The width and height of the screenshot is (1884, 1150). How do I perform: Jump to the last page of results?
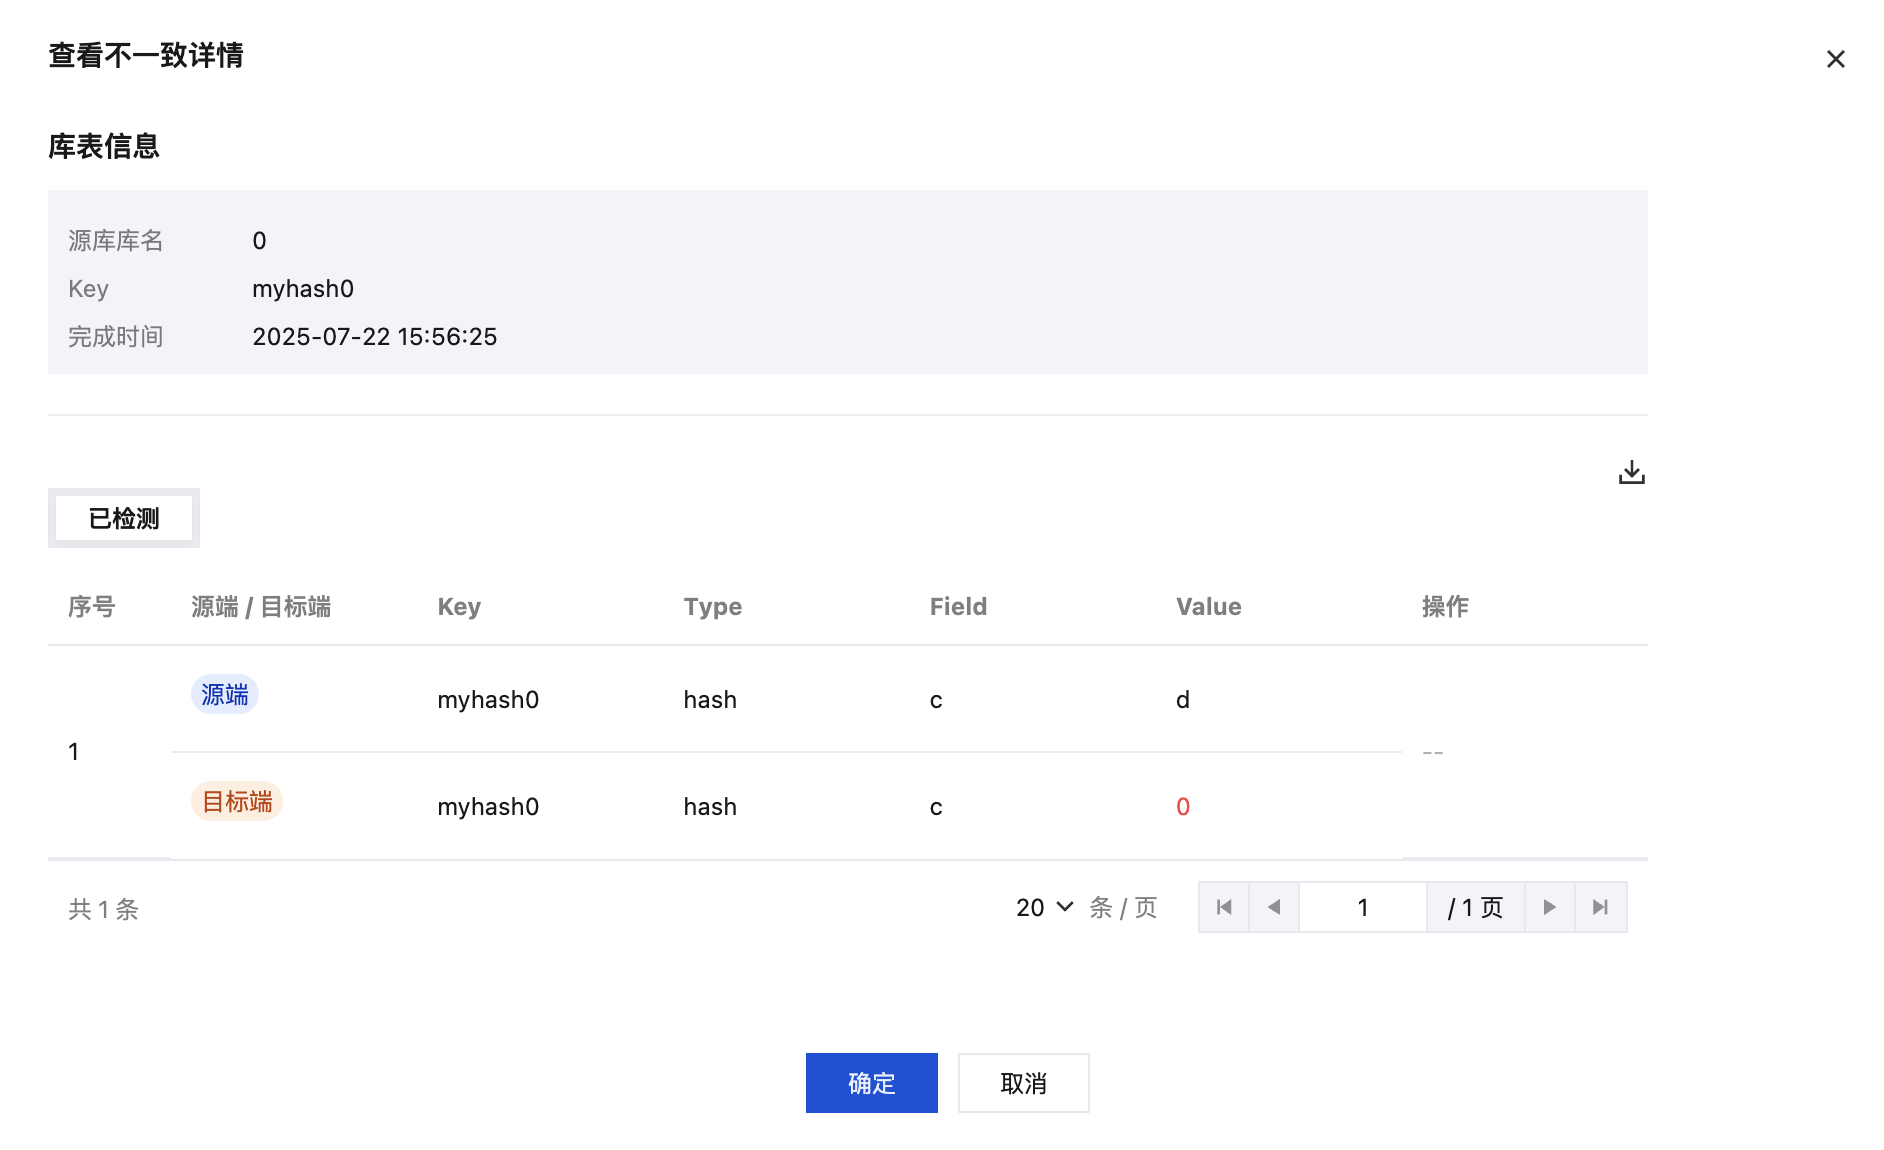[1600, 907]
